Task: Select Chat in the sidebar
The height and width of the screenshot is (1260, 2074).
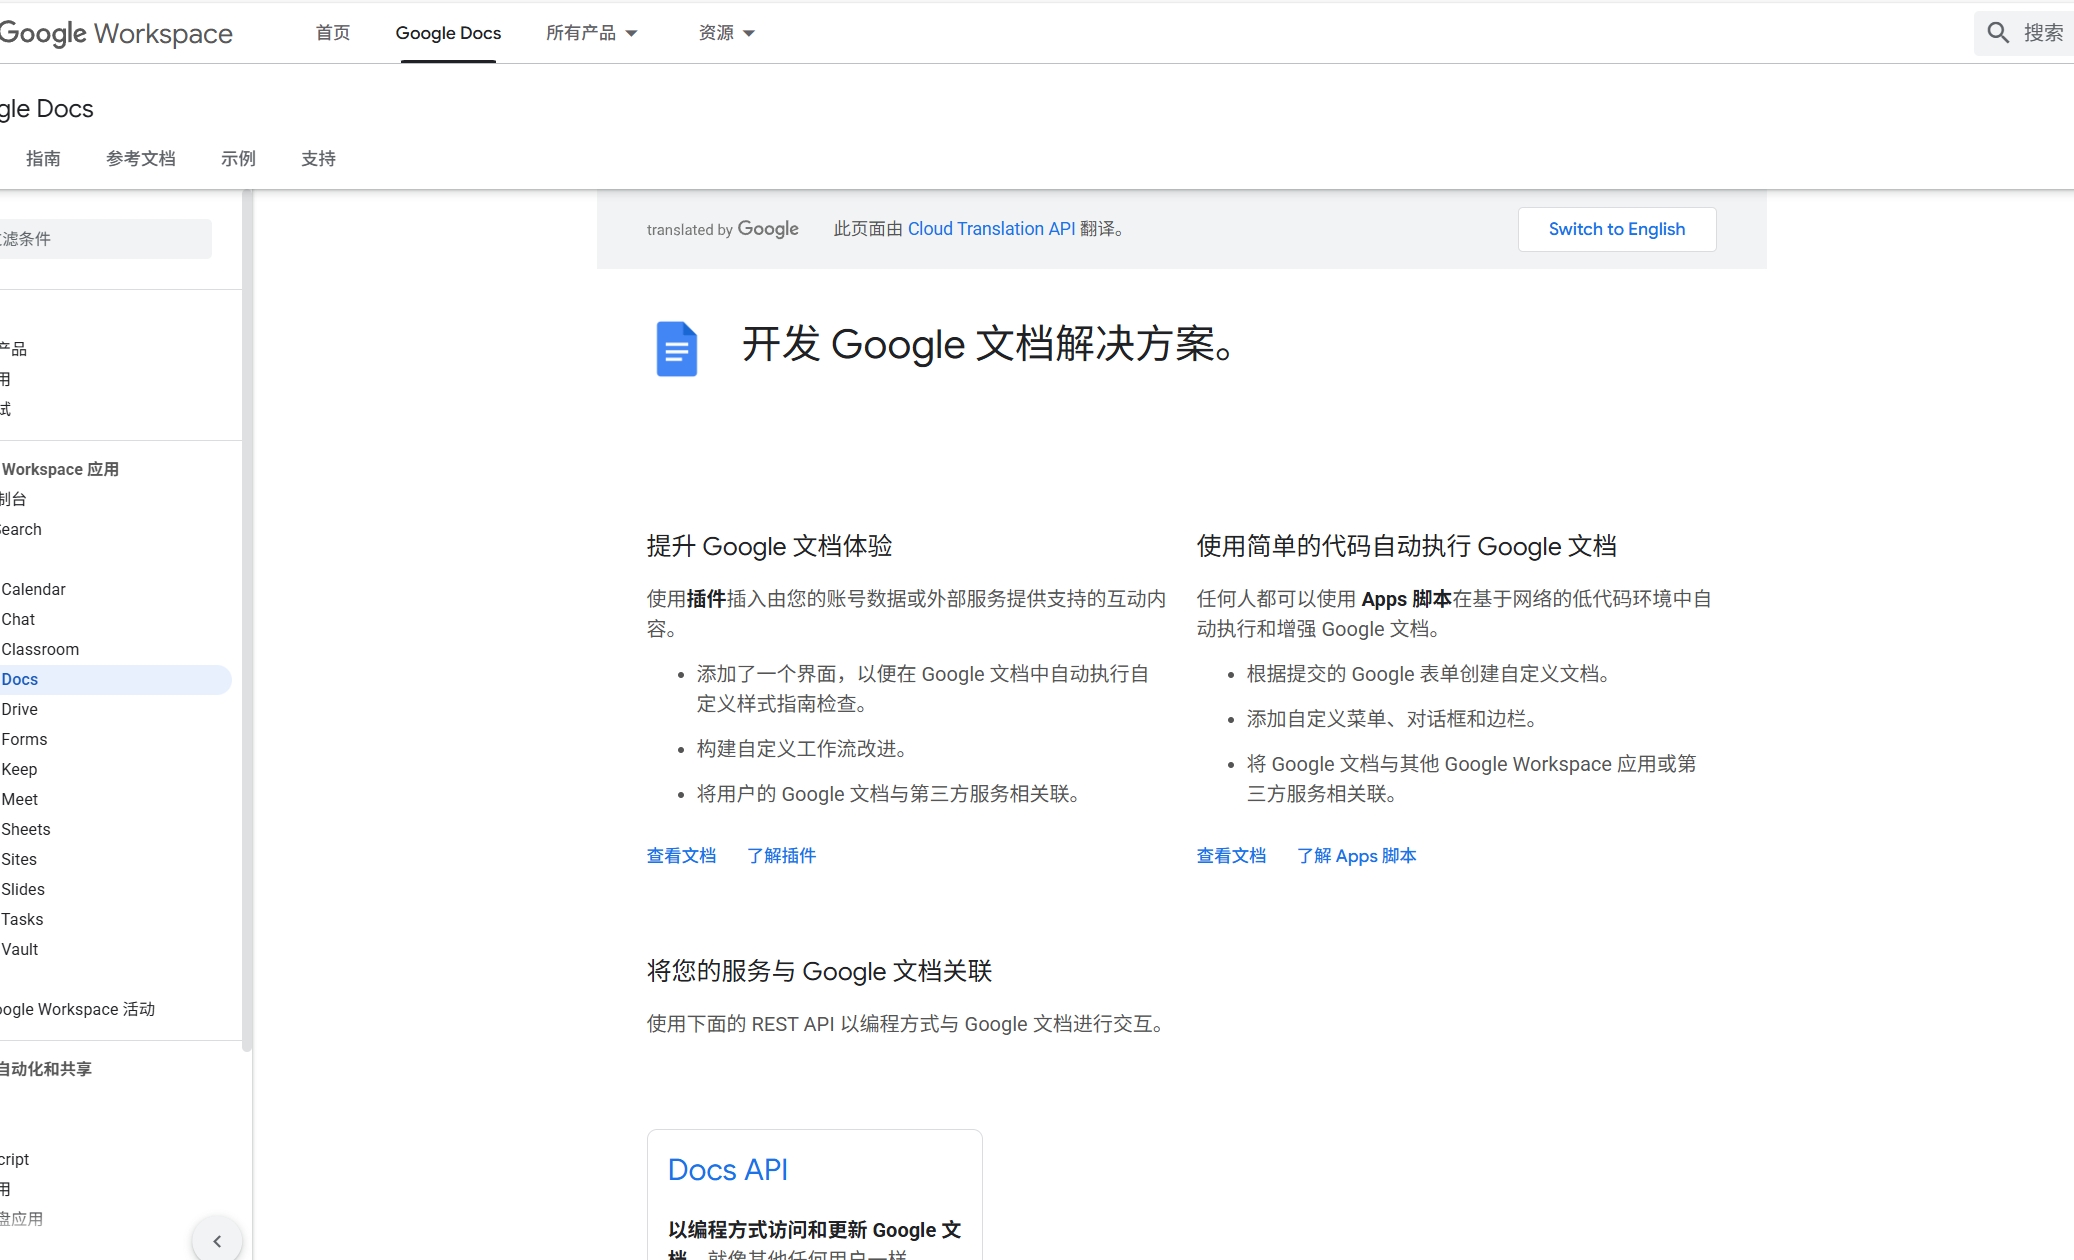Action: tap(18, 619)
